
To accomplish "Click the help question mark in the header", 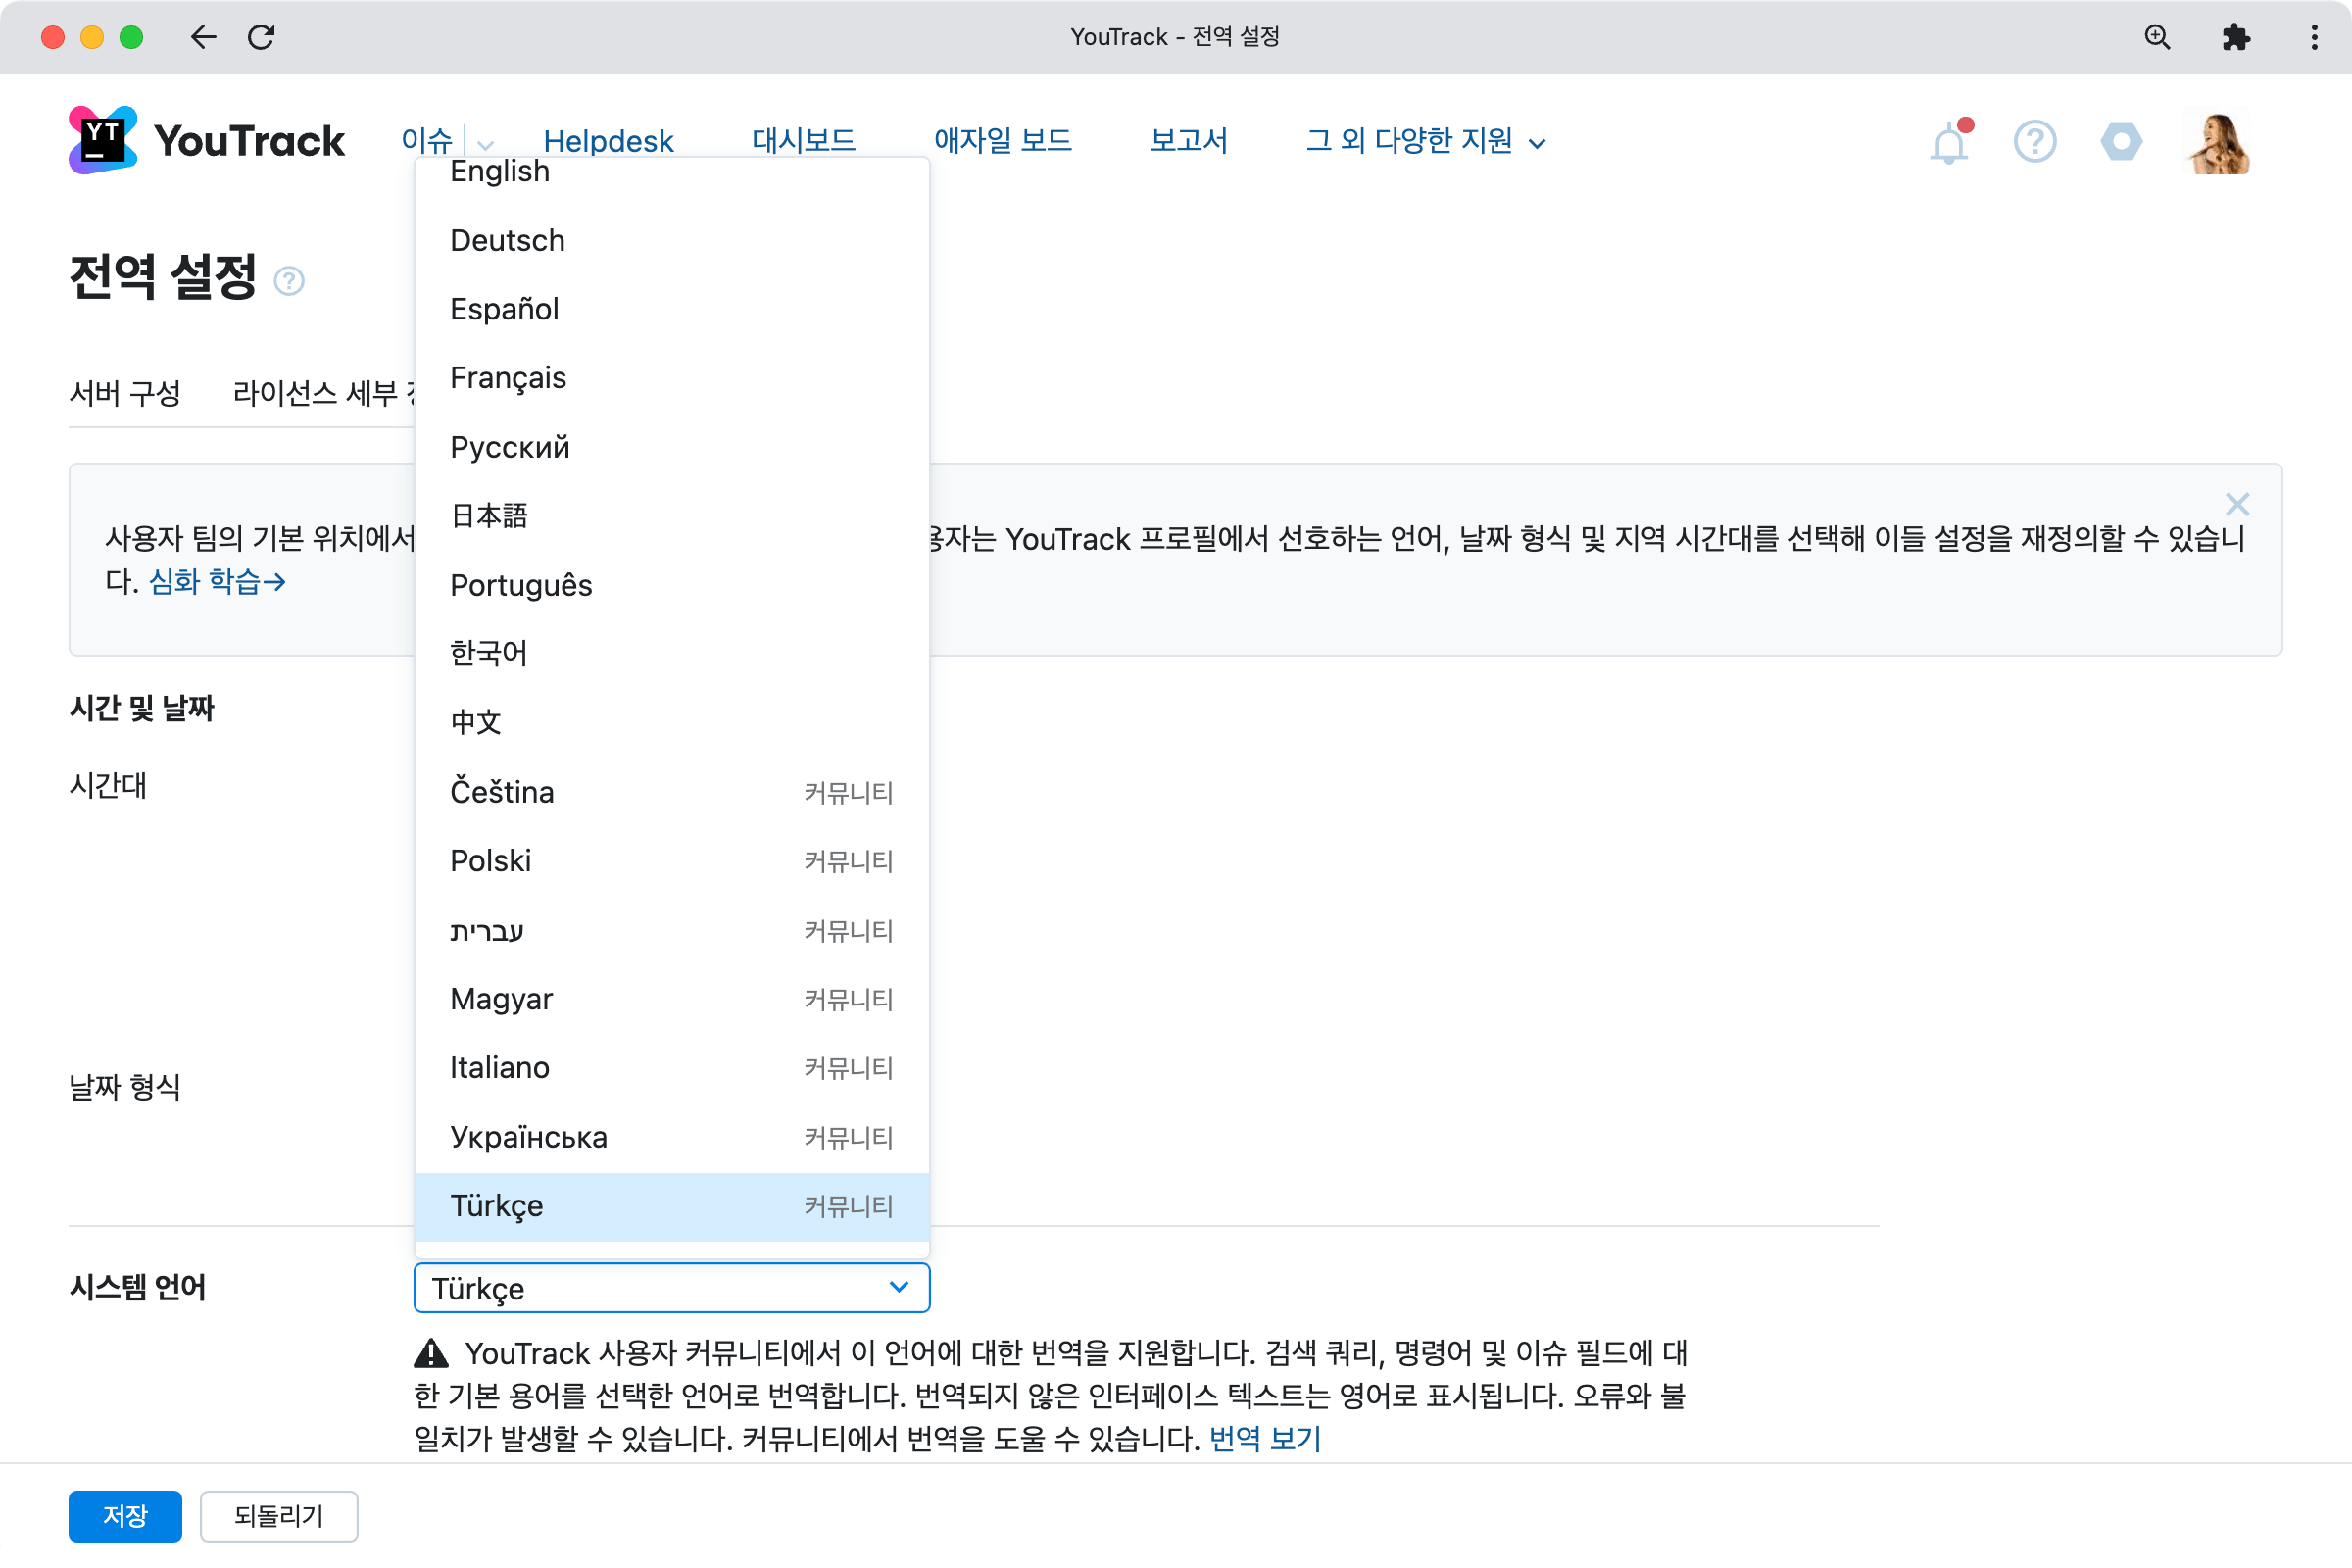I will coord(2035,142).
